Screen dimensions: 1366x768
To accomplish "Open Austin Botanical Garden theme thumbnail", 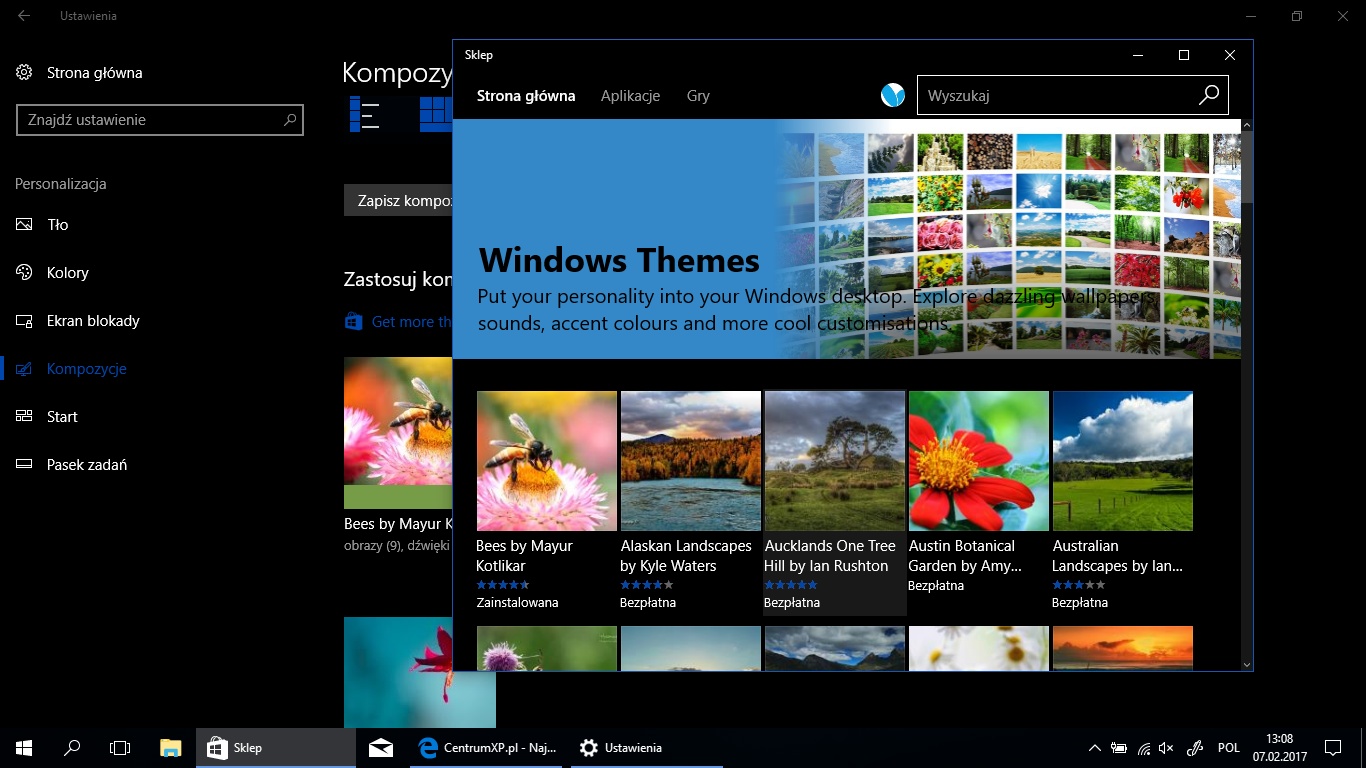I will tap(979, 461).
